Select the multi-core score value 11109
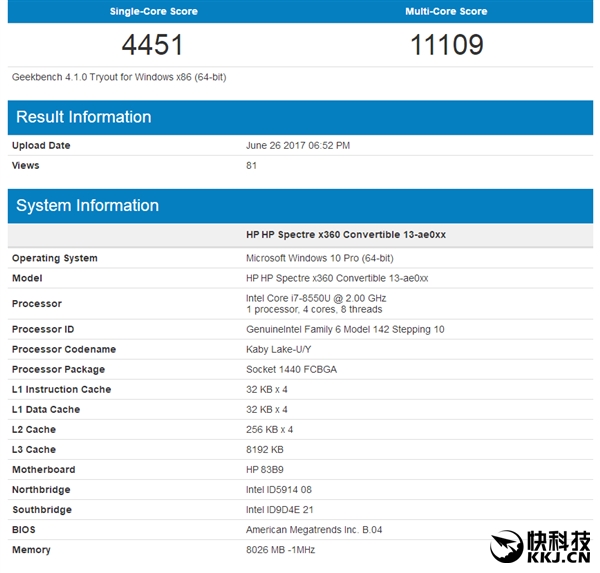 click(x=447, y=45)
